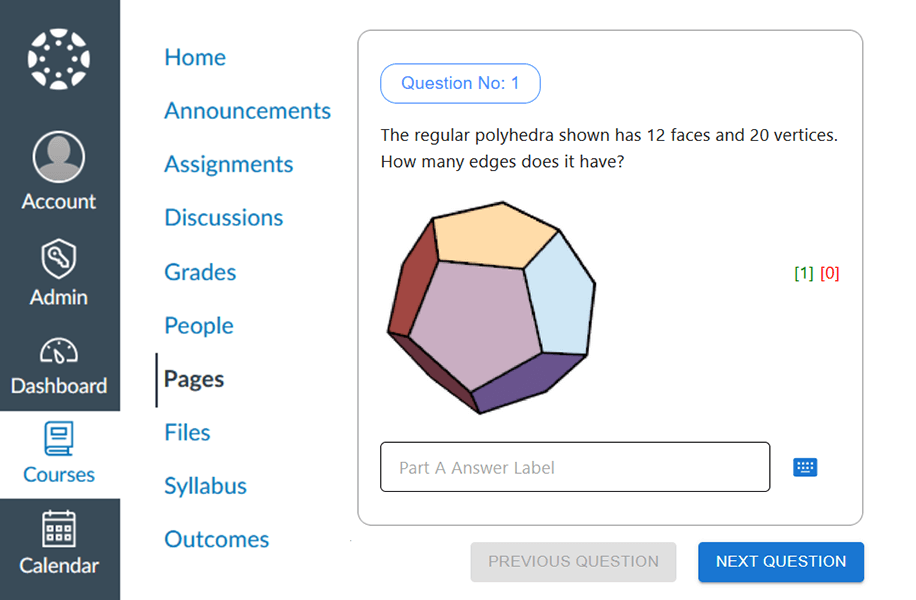Select Pages in course navigation
Viewport: 916px width, 600px height.
(194, 380)
